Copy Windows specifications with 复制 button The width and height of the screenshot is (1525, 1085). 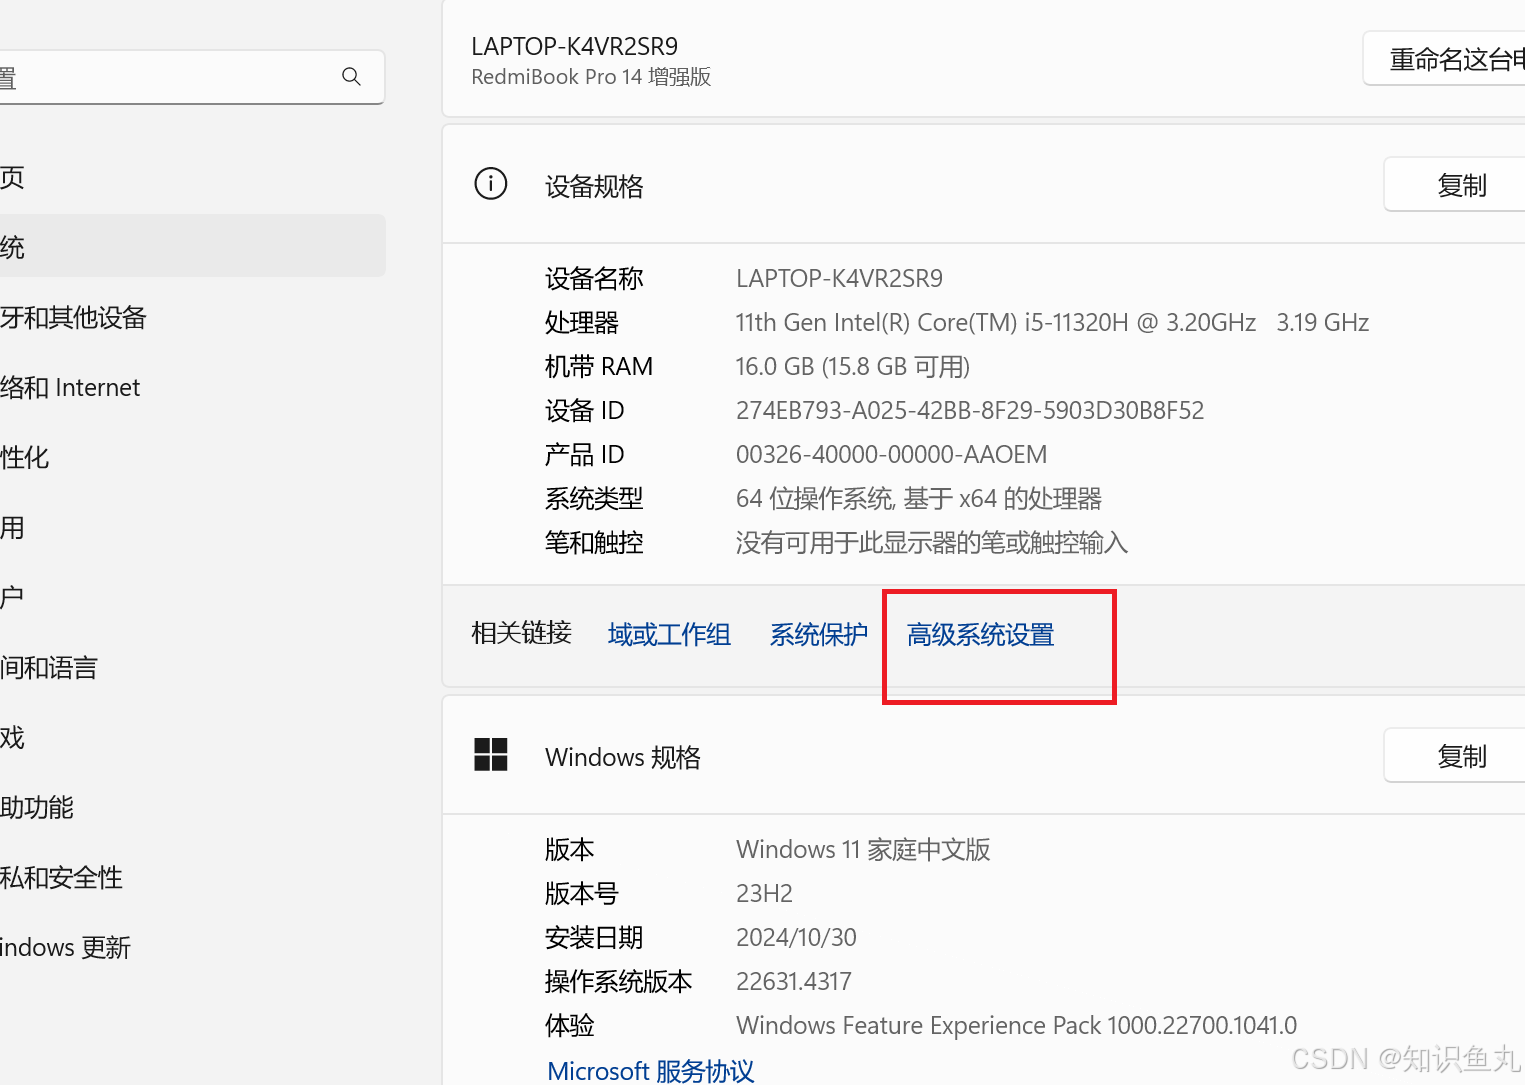point(1455,756)
